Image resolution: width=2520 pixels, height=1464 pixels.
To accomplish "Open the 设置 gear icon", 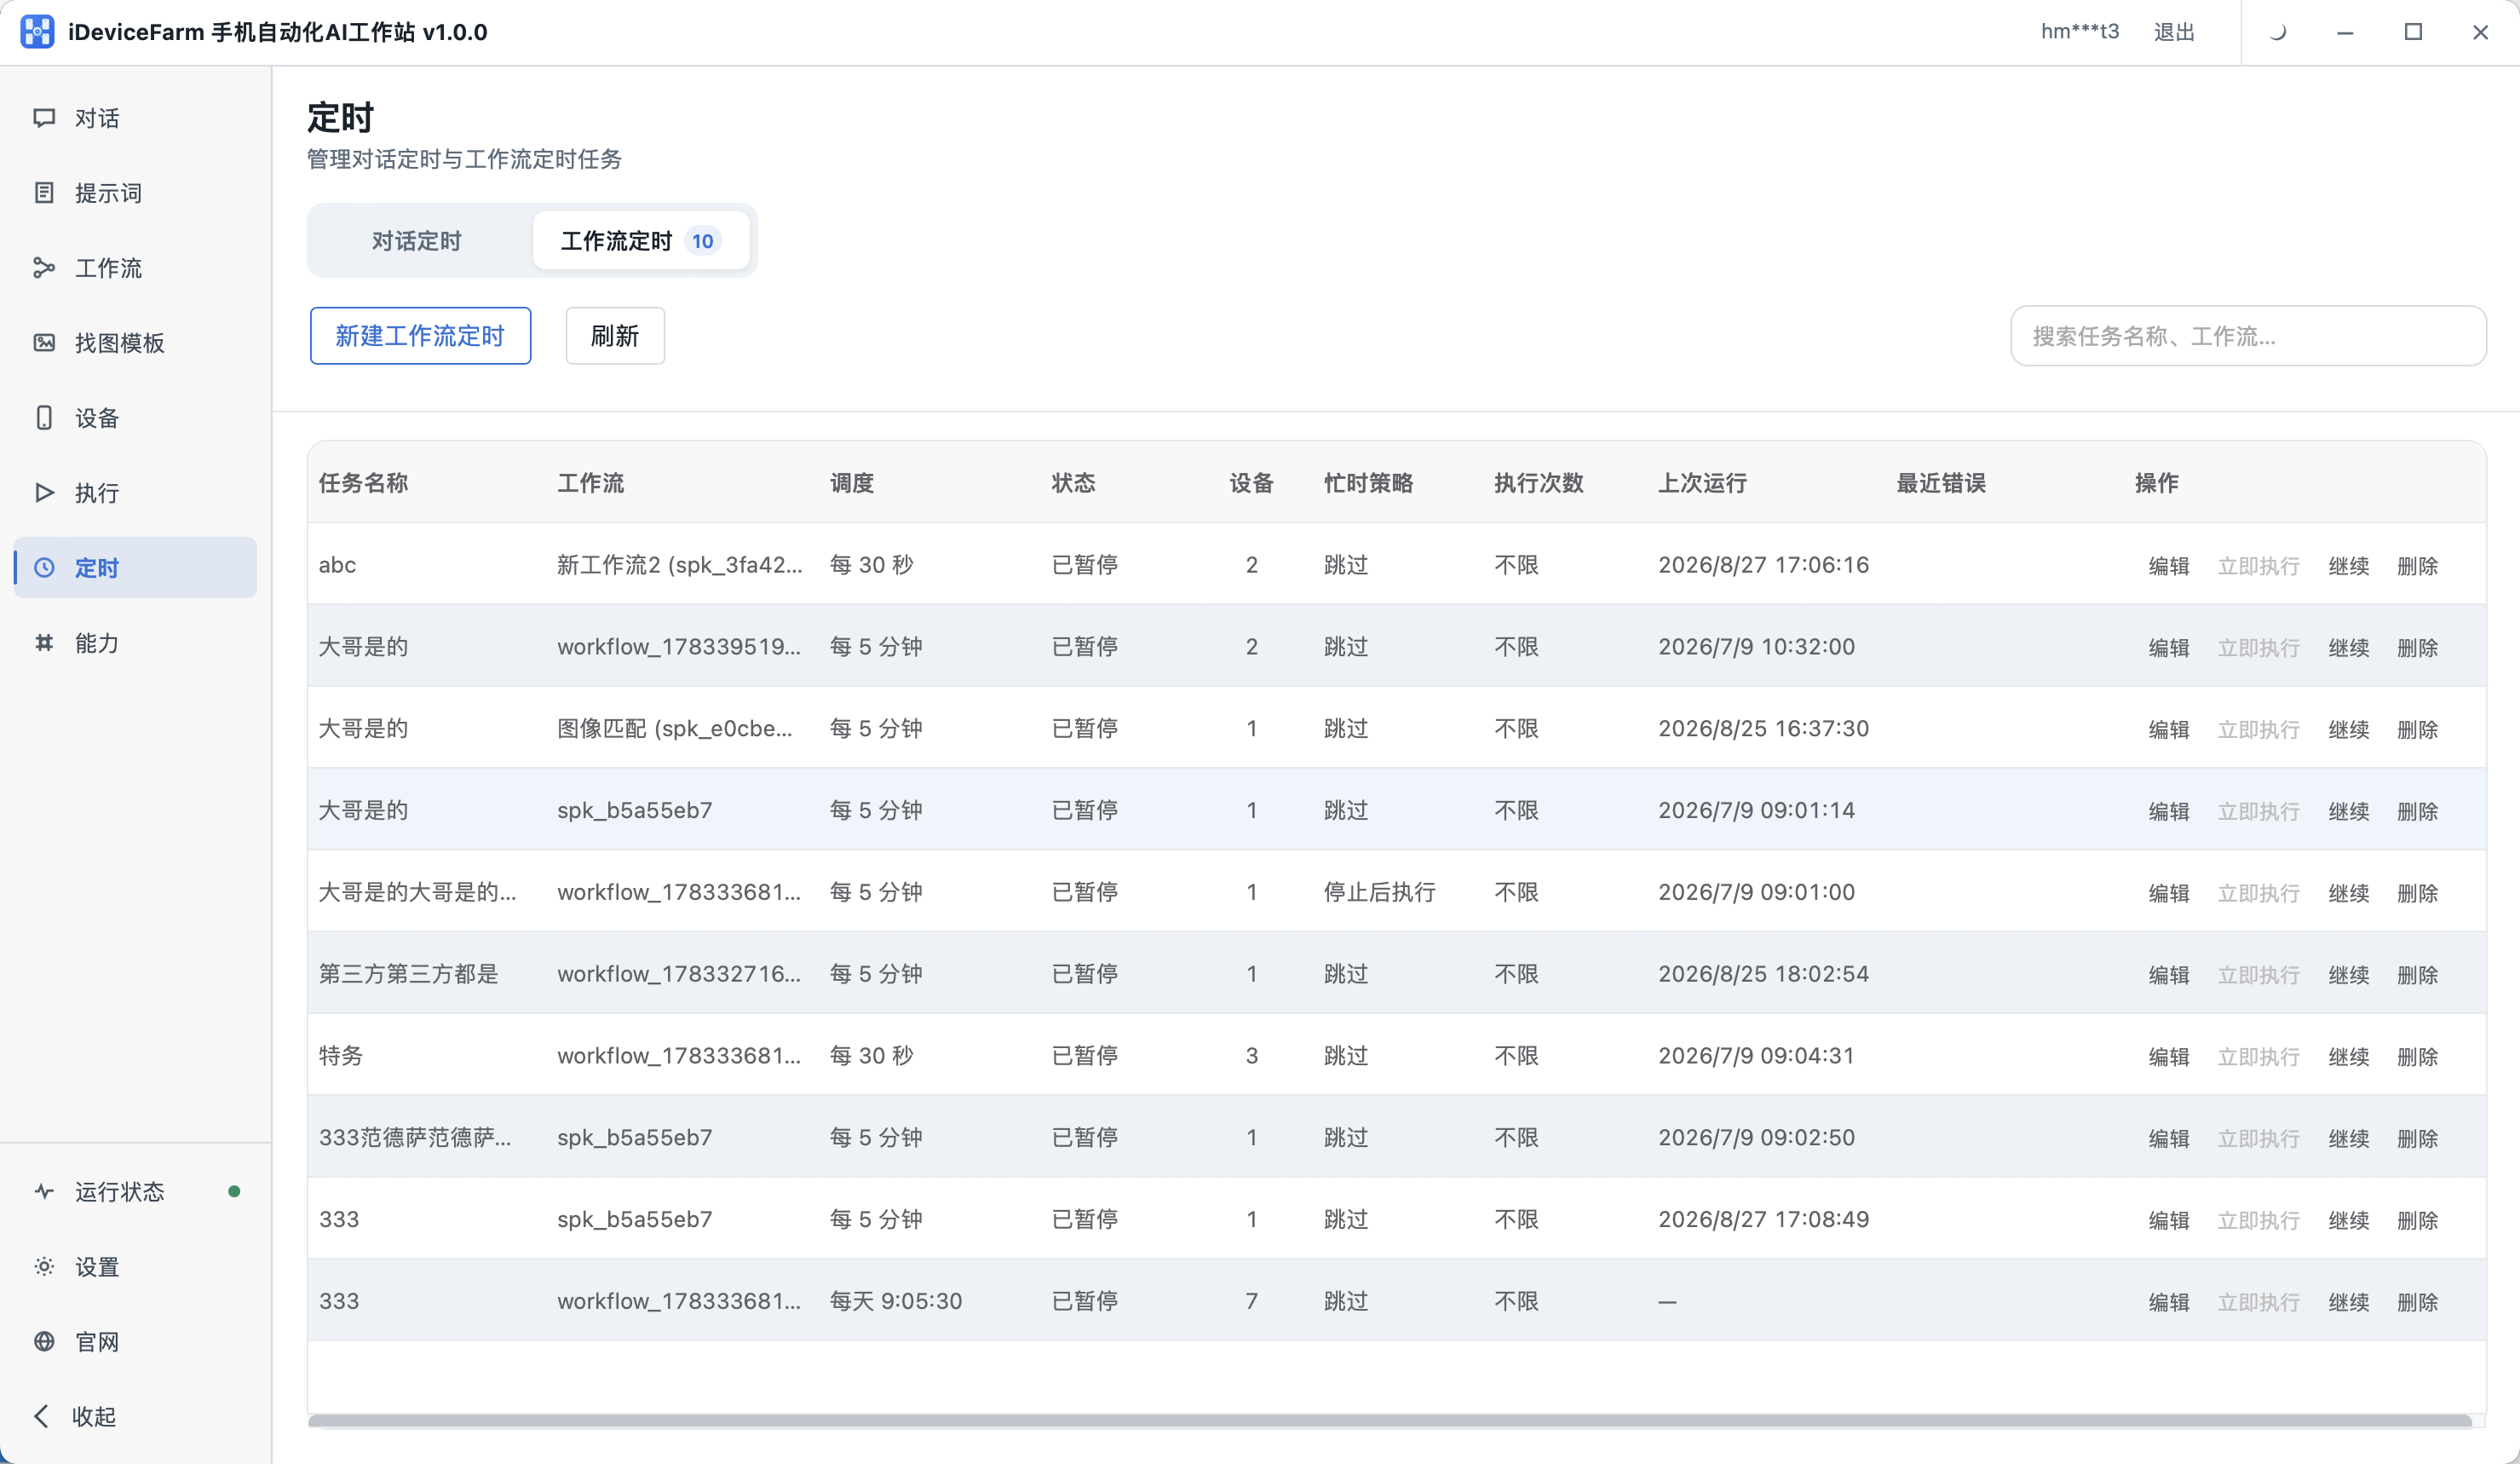I will pos(44,1267).
